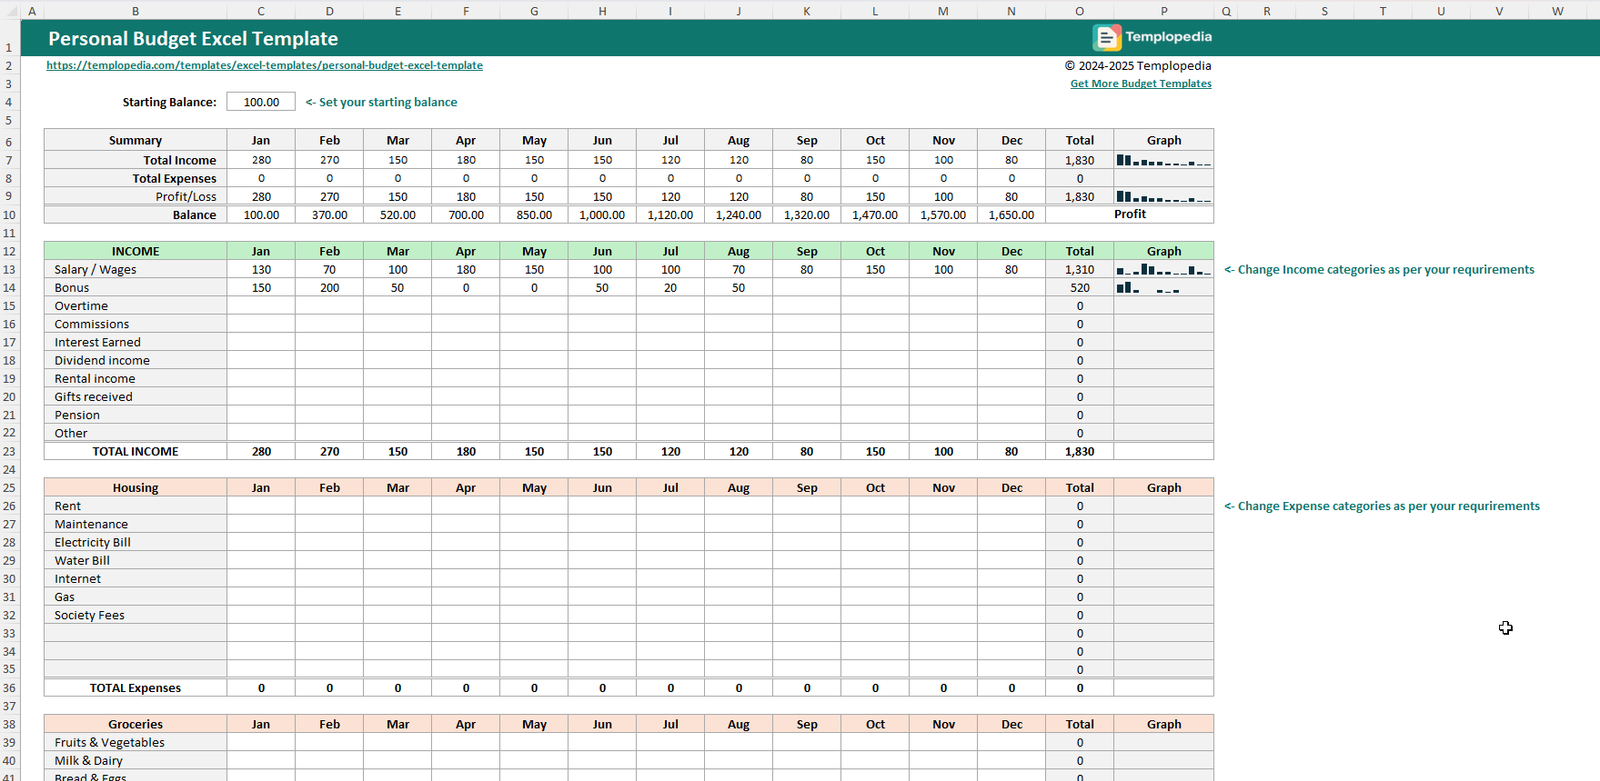The height and width of the screenshot is (781, 1600).
Task: Select the Fruits & Vegetables category cell
Action: [x=135, y=743]
